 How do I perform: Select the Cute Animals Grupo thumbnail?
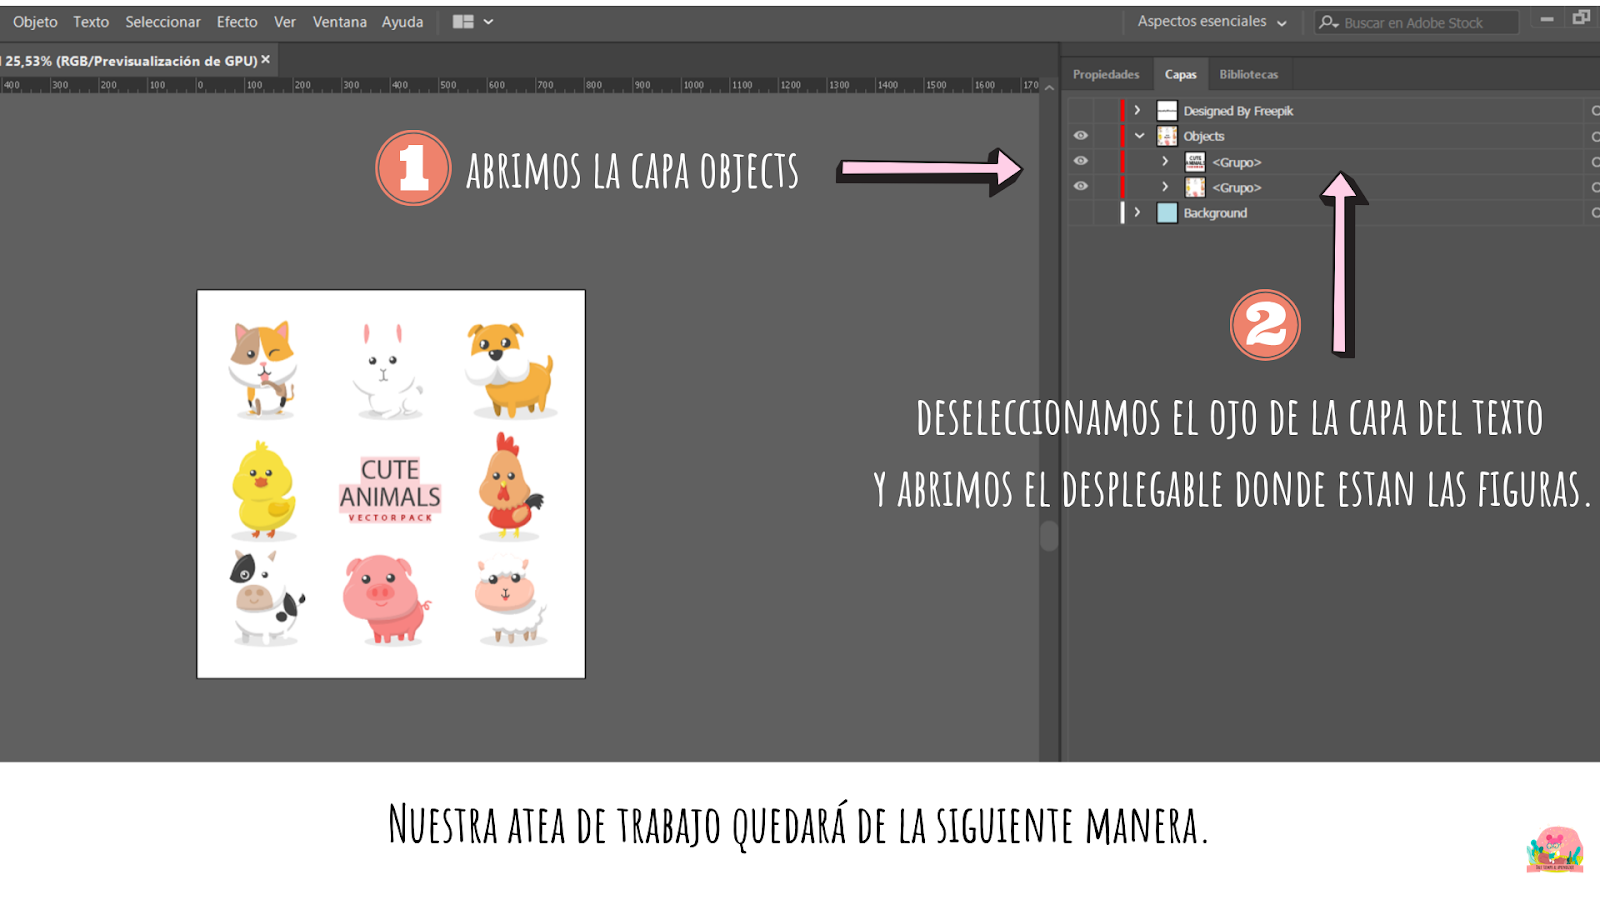(1194, 161)
